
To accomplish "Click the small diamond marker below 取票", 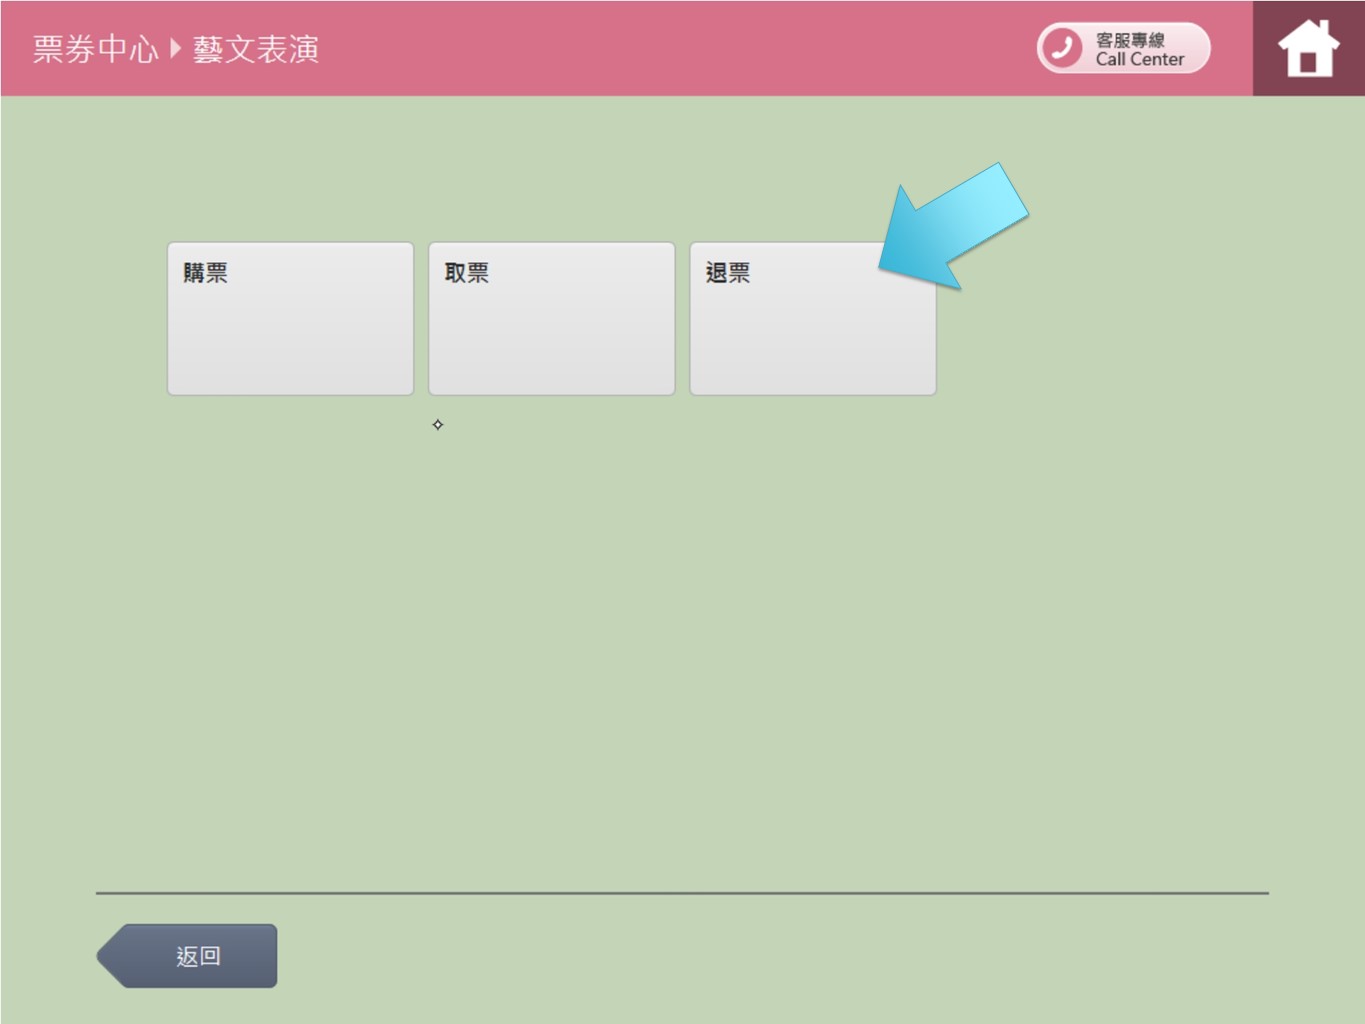I will coord(437,425).
